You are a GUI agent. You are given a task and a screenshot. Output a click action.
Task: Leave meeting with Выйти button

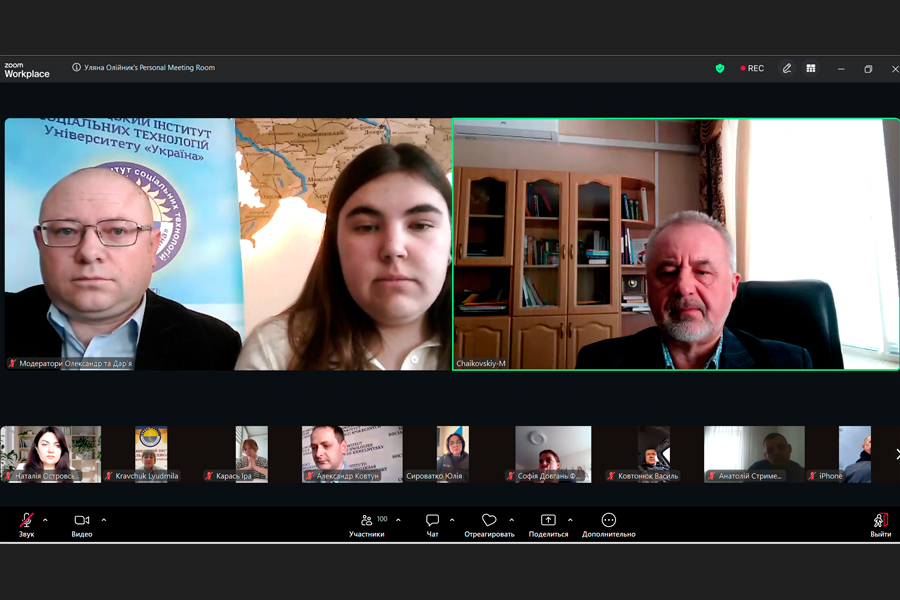tap(880, 525)
